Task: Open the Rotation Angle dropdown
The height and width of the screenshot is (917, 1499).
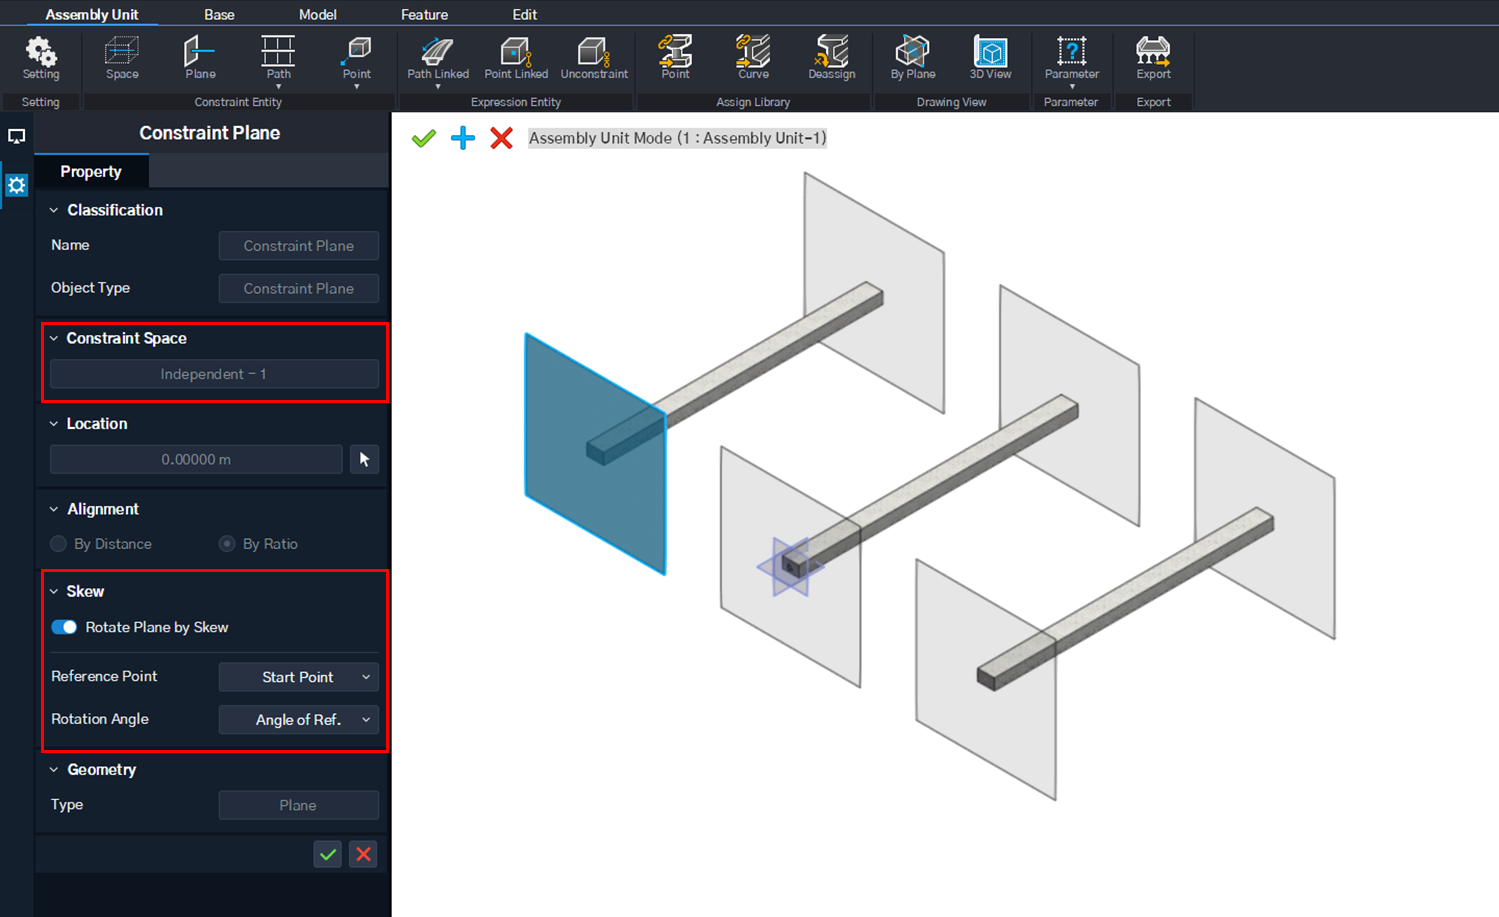Action: [x=298, y=720]
